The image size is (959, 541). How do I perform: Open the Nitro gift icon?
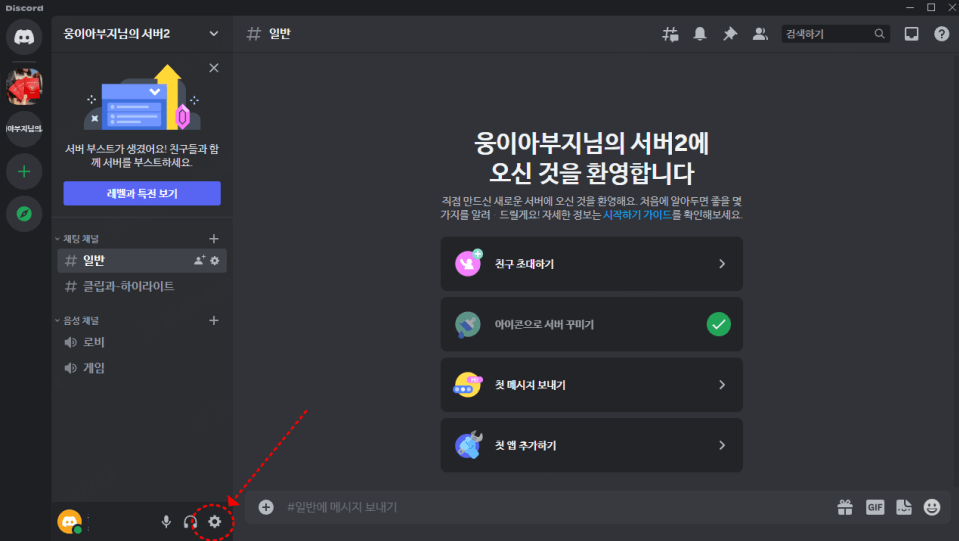click(845, 507)
